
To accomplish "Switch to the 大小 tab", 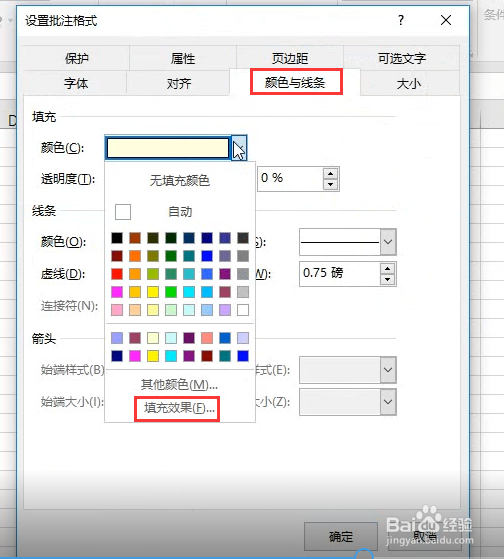I will 409,83.
